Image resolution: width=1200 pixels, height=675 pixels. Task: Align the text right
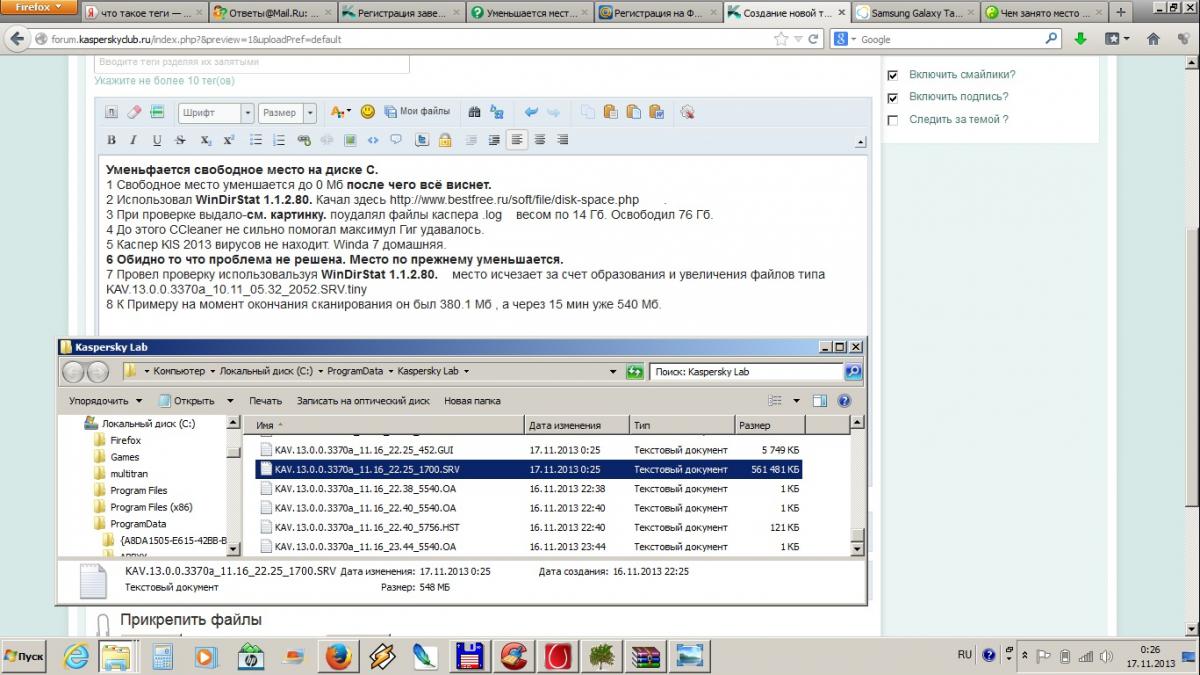coord(564,140)
